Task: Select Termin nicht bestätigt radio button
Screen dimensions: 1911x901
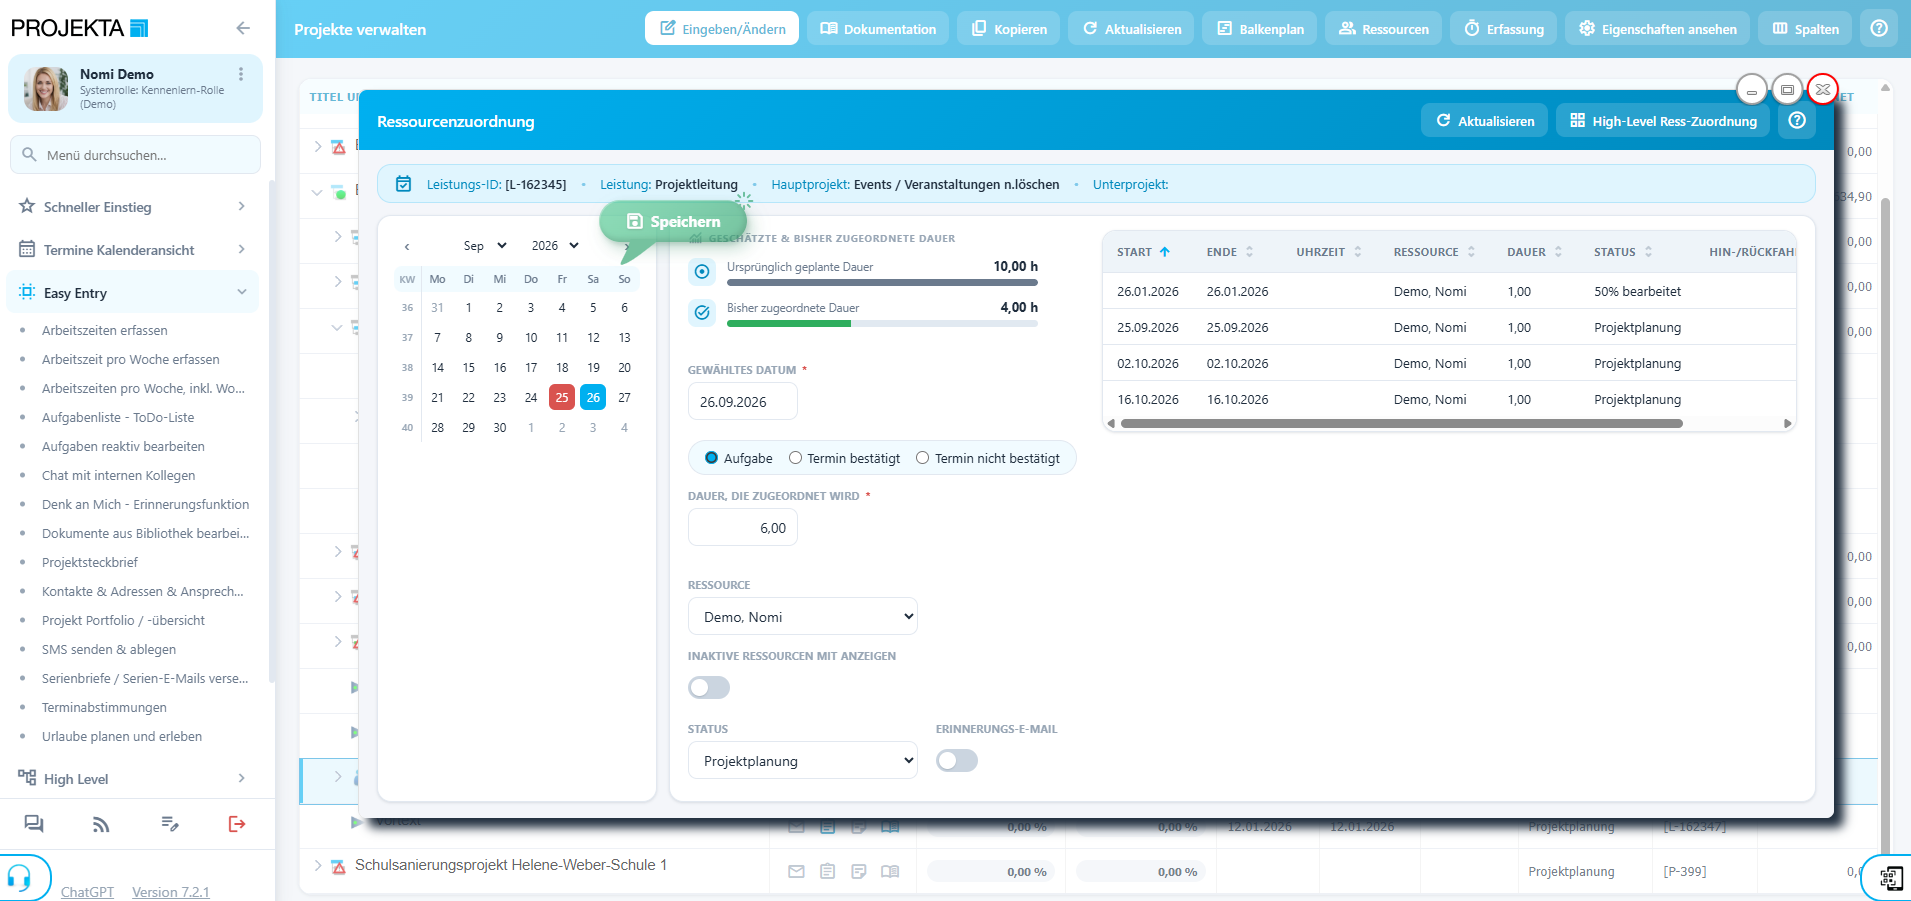Action: click(x=922, y=458)
